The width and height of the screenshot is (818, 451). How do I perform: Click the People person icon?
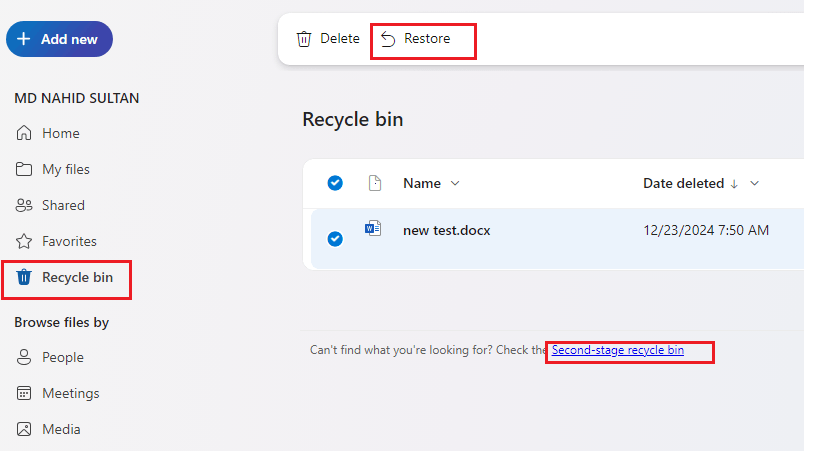coord(24,357)
